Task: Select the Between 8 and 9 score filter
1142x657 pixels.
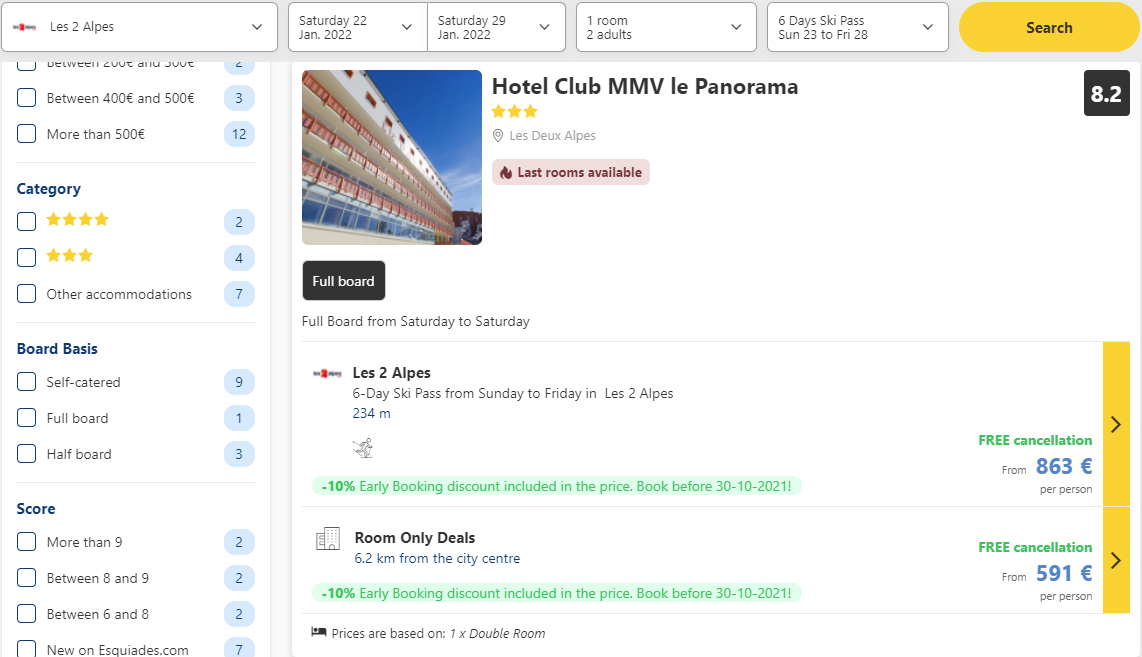Action: click(26, 578)
